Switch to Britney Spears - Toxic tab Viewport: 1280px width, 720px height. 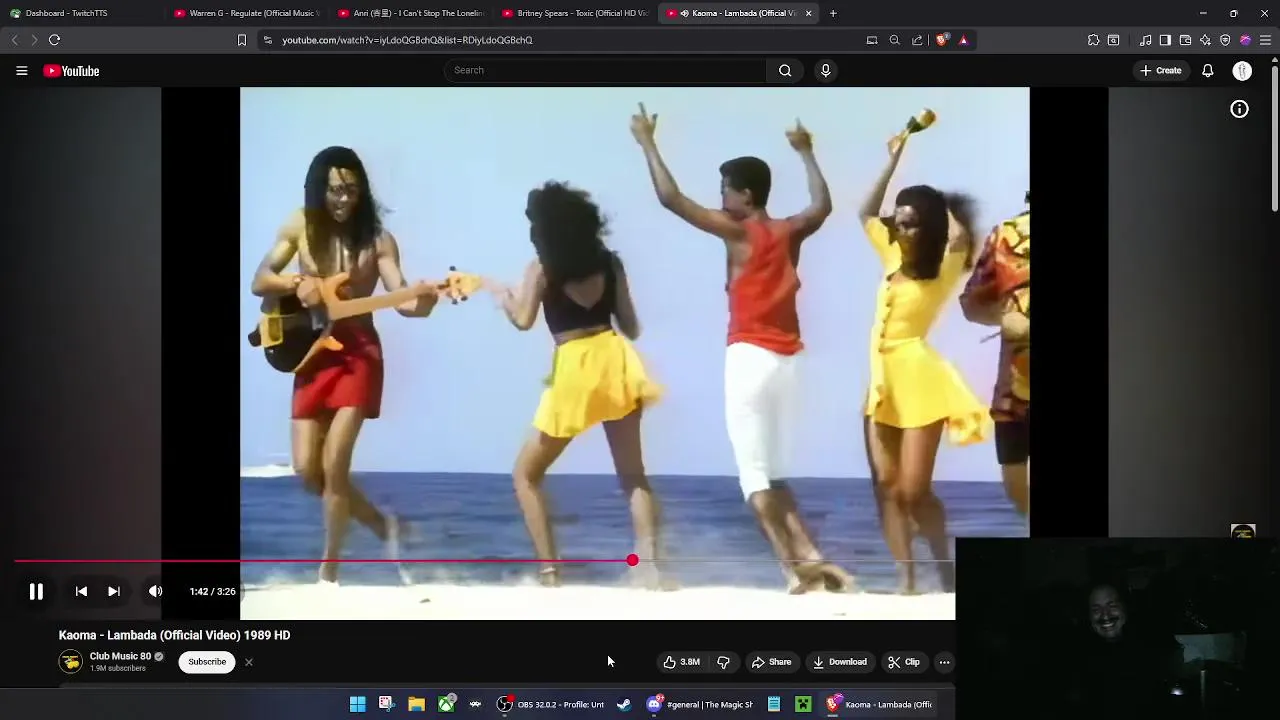[x=576, y=13]
